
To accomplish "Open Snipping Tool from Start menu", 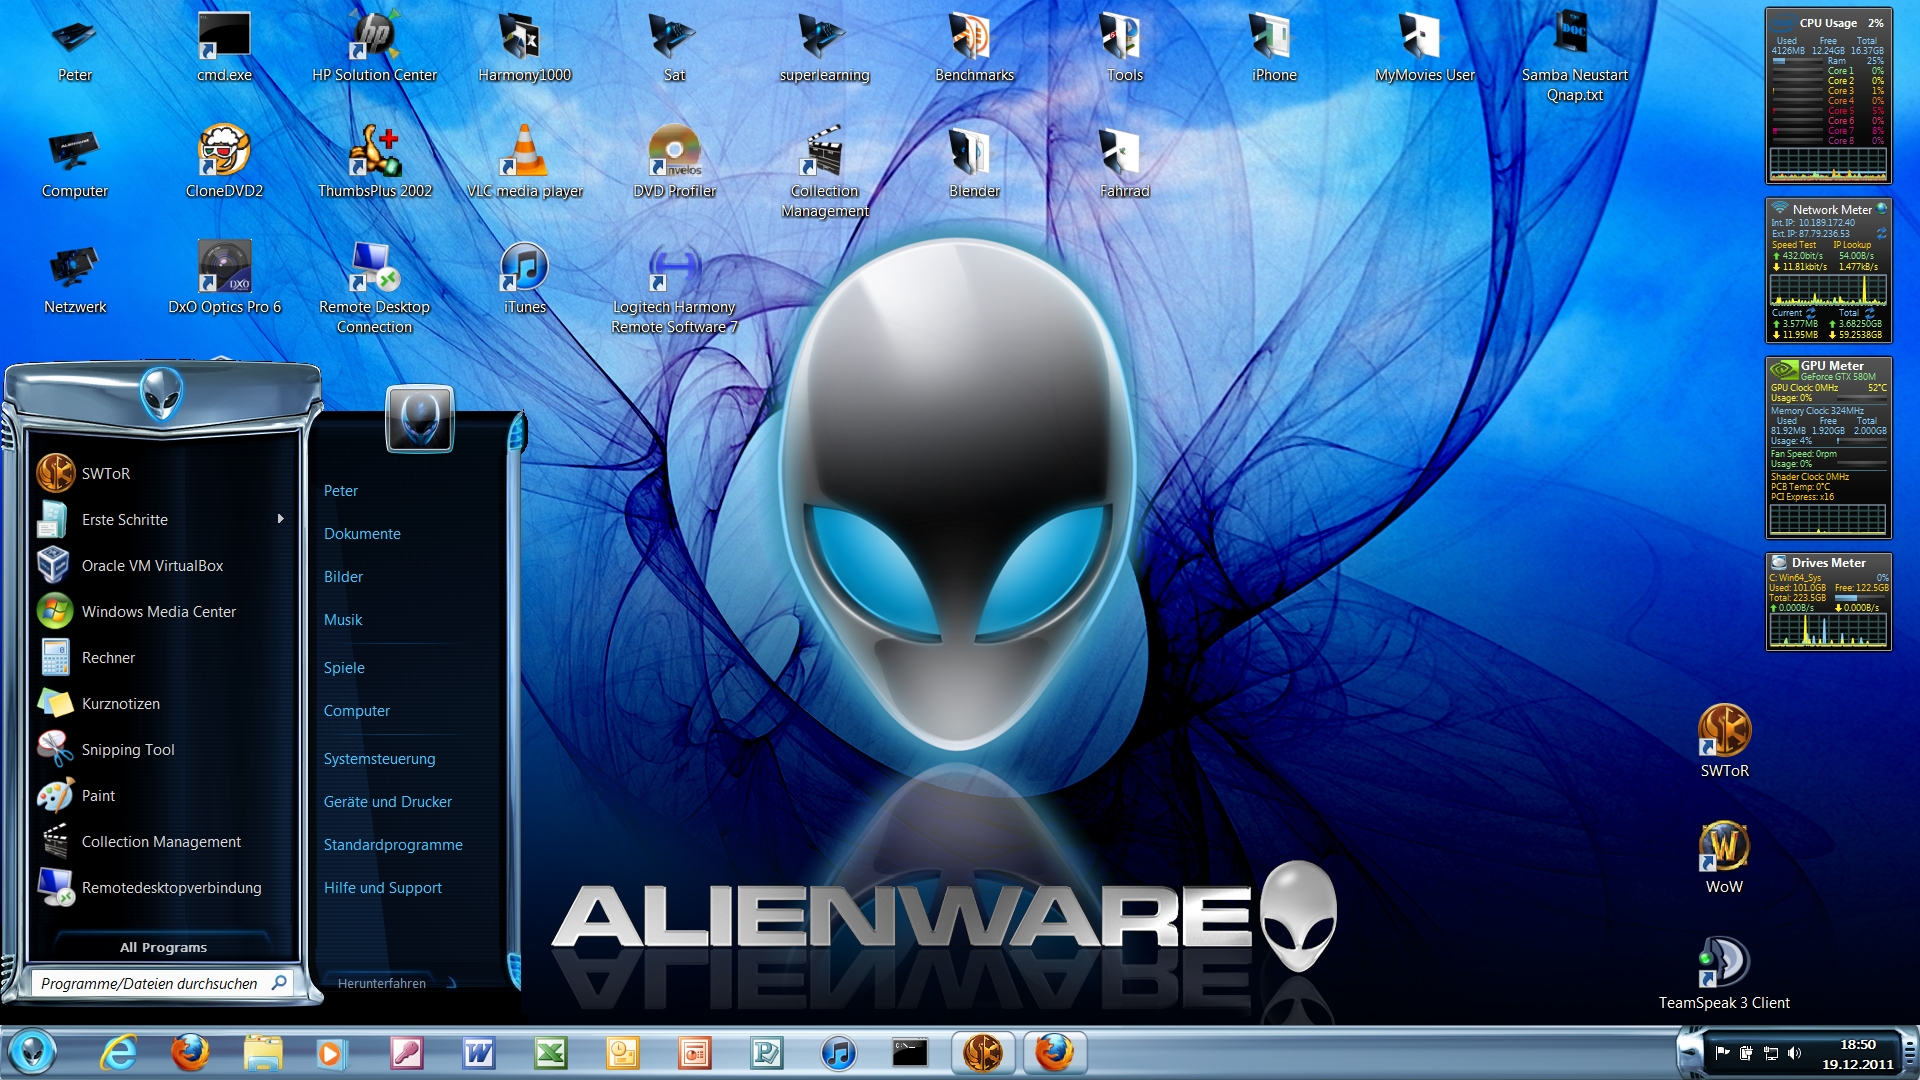I will coord(165,749).
